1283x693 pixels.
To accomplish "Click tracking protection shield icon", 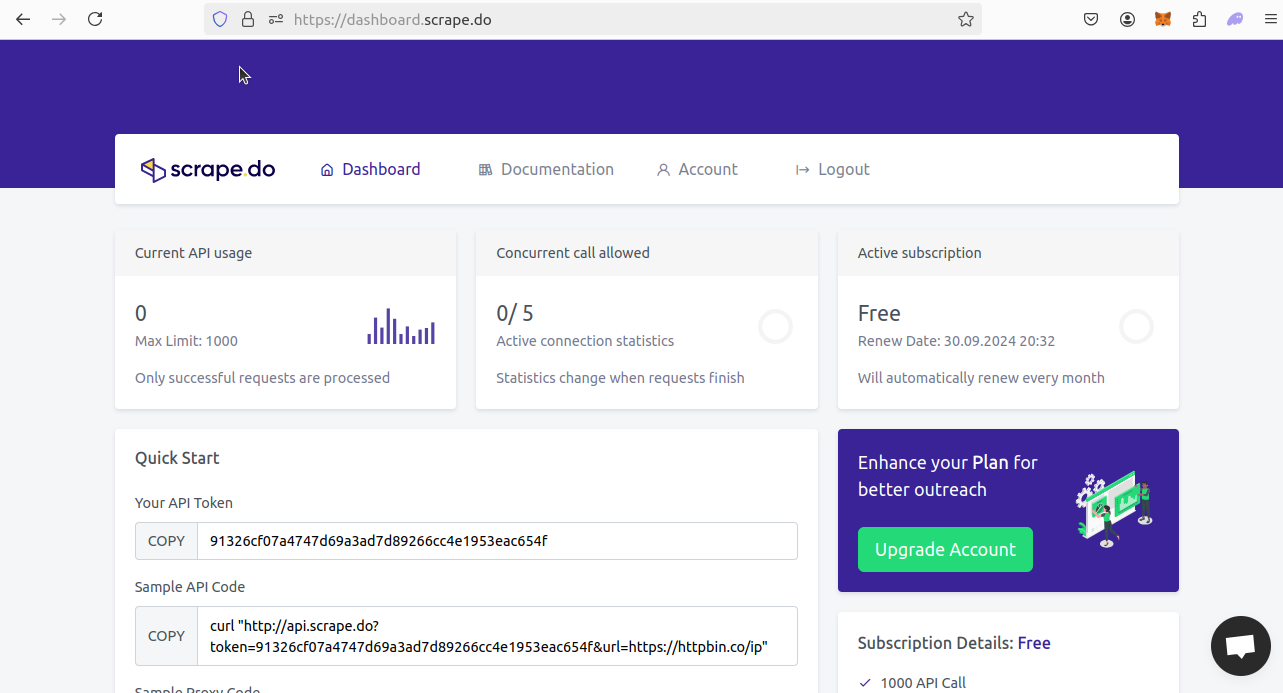I will point(220,19).
